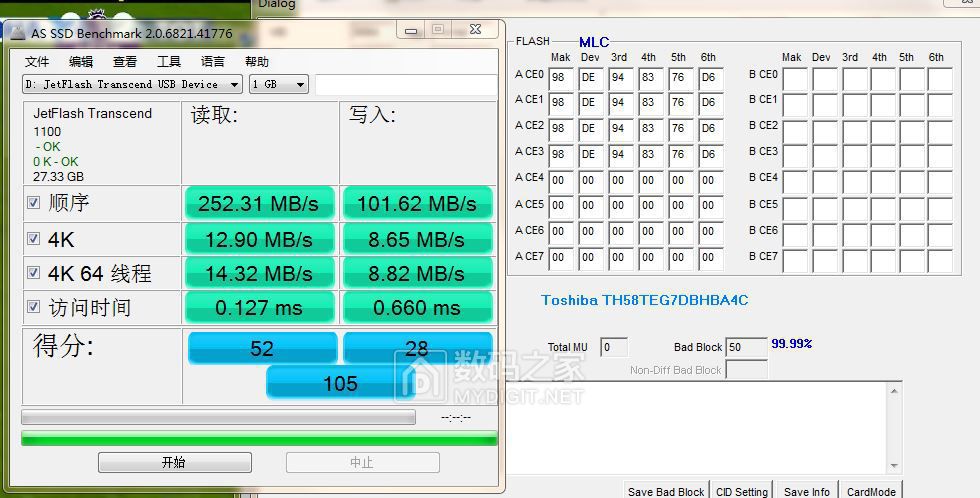
Task: Click the write score 28
Action: coord(418,348)
